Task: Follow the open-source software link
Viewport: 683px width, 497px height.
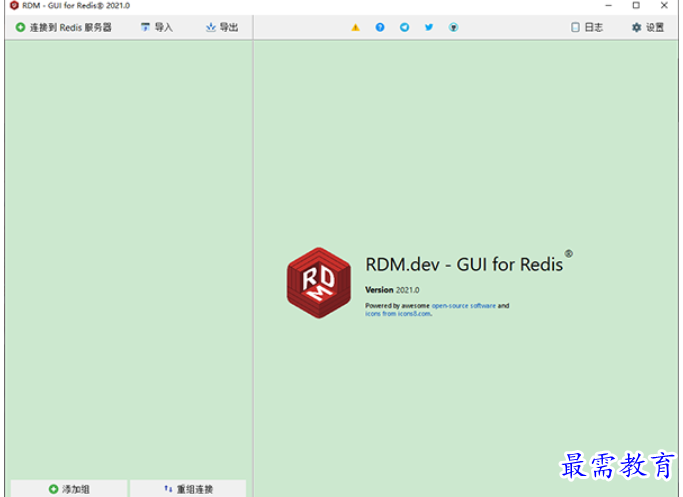Action: pyautogui.click(x=463, y=306)
